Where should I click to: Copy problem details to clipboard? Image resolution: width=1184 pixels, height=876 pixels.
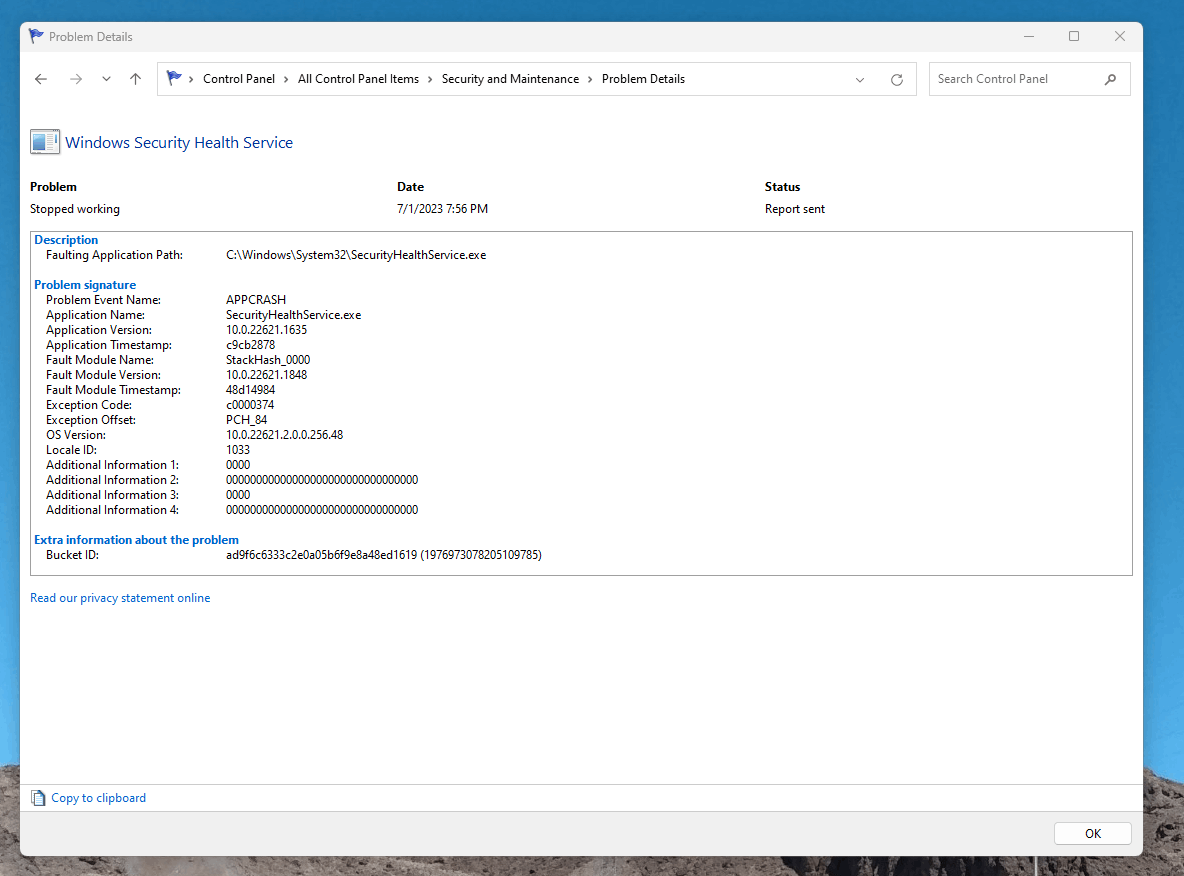click(98, 797)
